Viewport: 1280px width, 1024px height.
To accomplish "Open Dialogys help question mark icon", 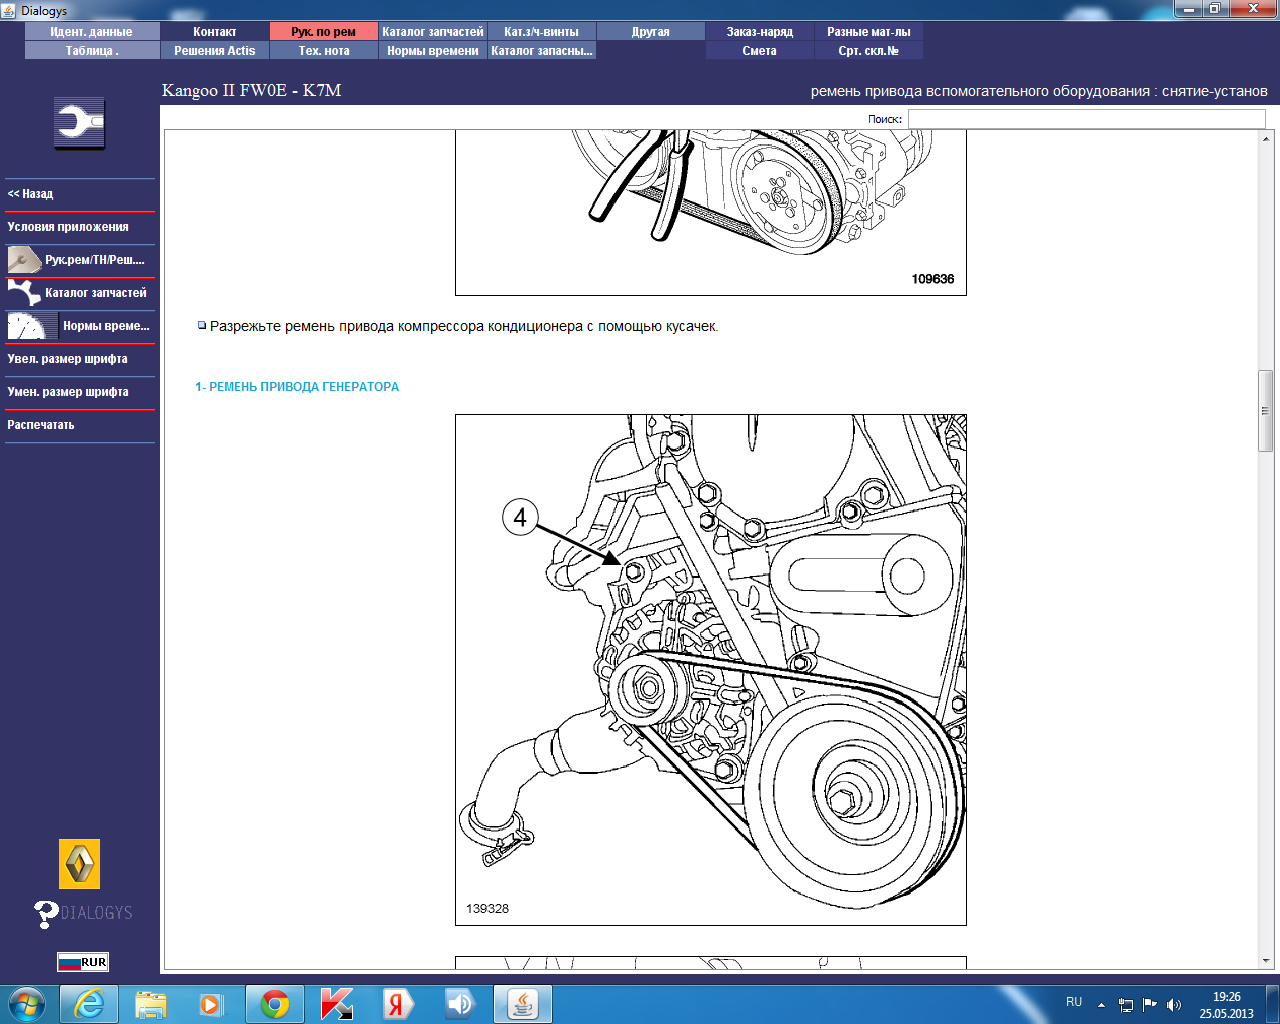I will click(x=46, y=914).
